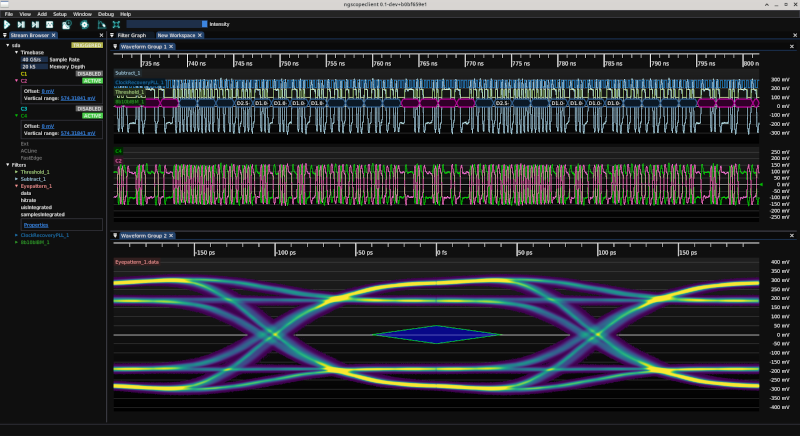
Task: Open the Eyepattern_1 Properties link
Action: click(36, 225)
